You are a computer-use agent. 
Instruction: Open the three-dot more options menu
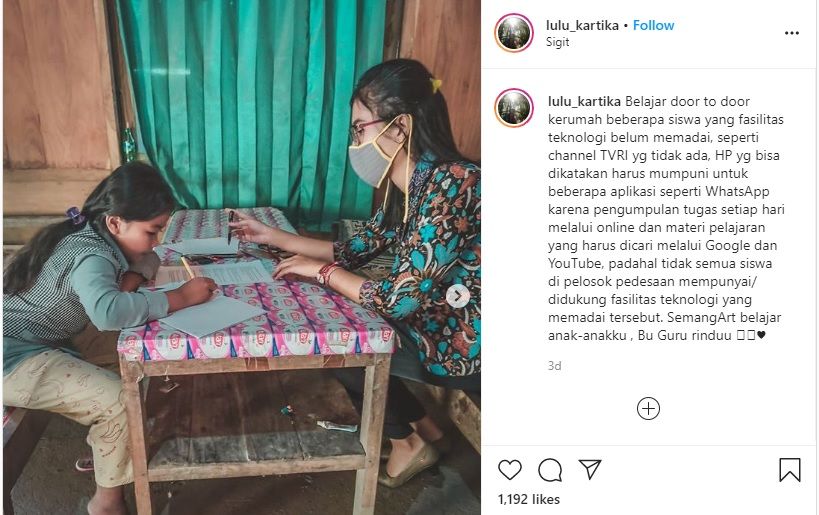[792, 33]
